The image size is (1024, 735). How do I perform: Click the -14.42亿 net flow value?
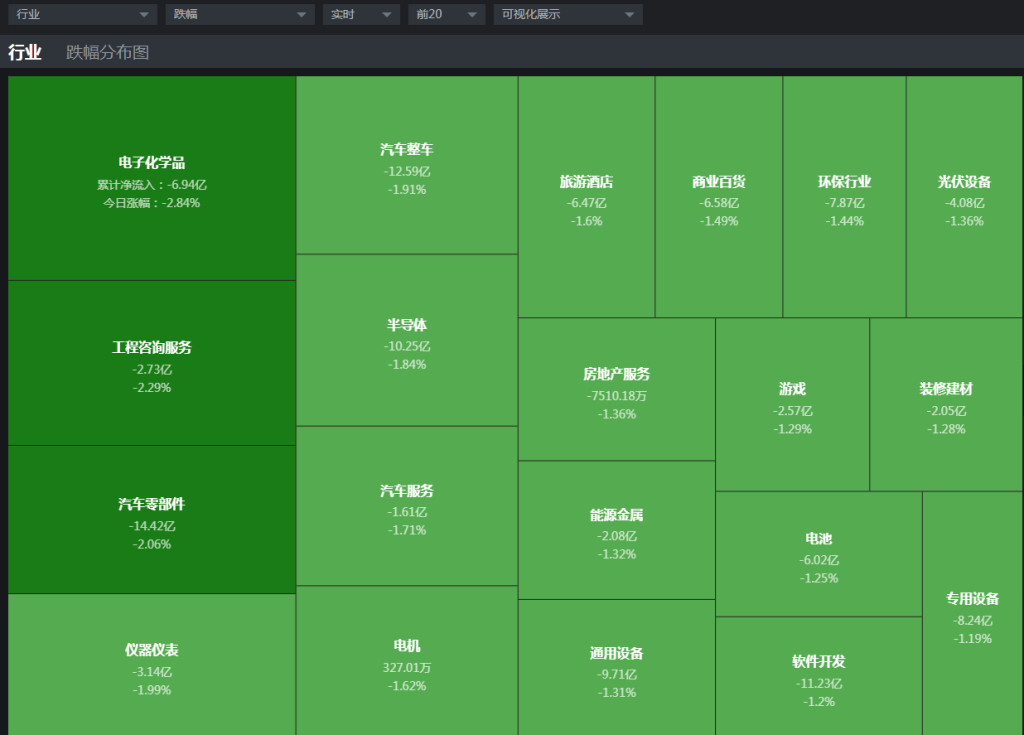tap(152, 526)
